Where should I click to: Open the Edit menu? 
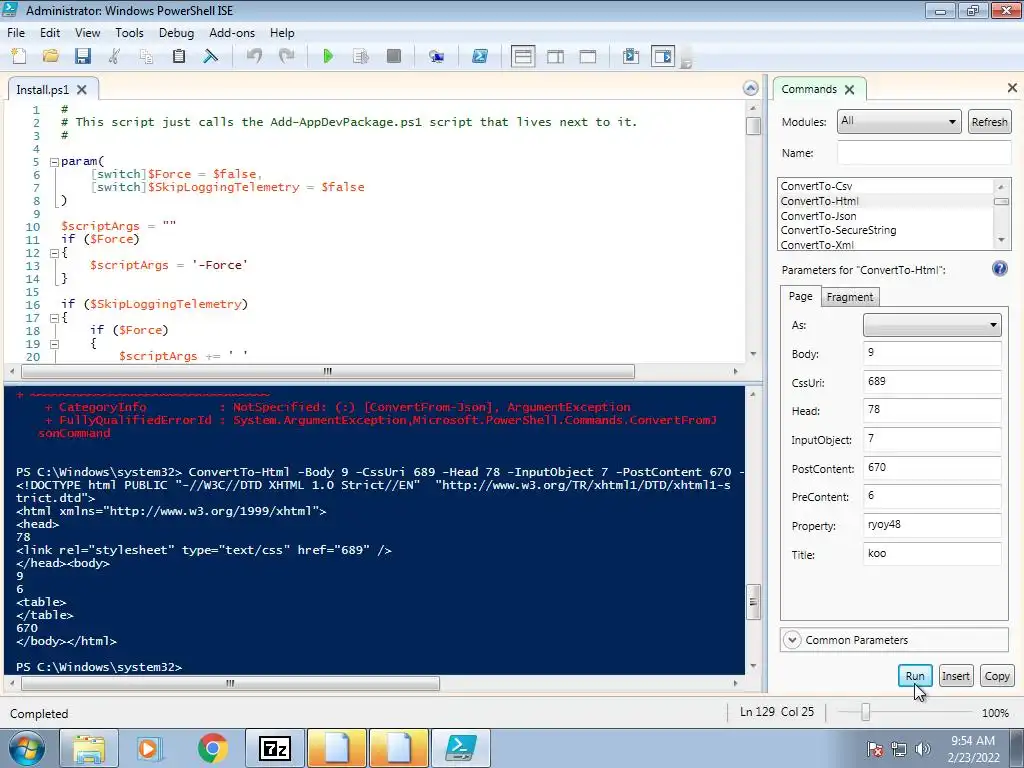[x=50, y=33]
